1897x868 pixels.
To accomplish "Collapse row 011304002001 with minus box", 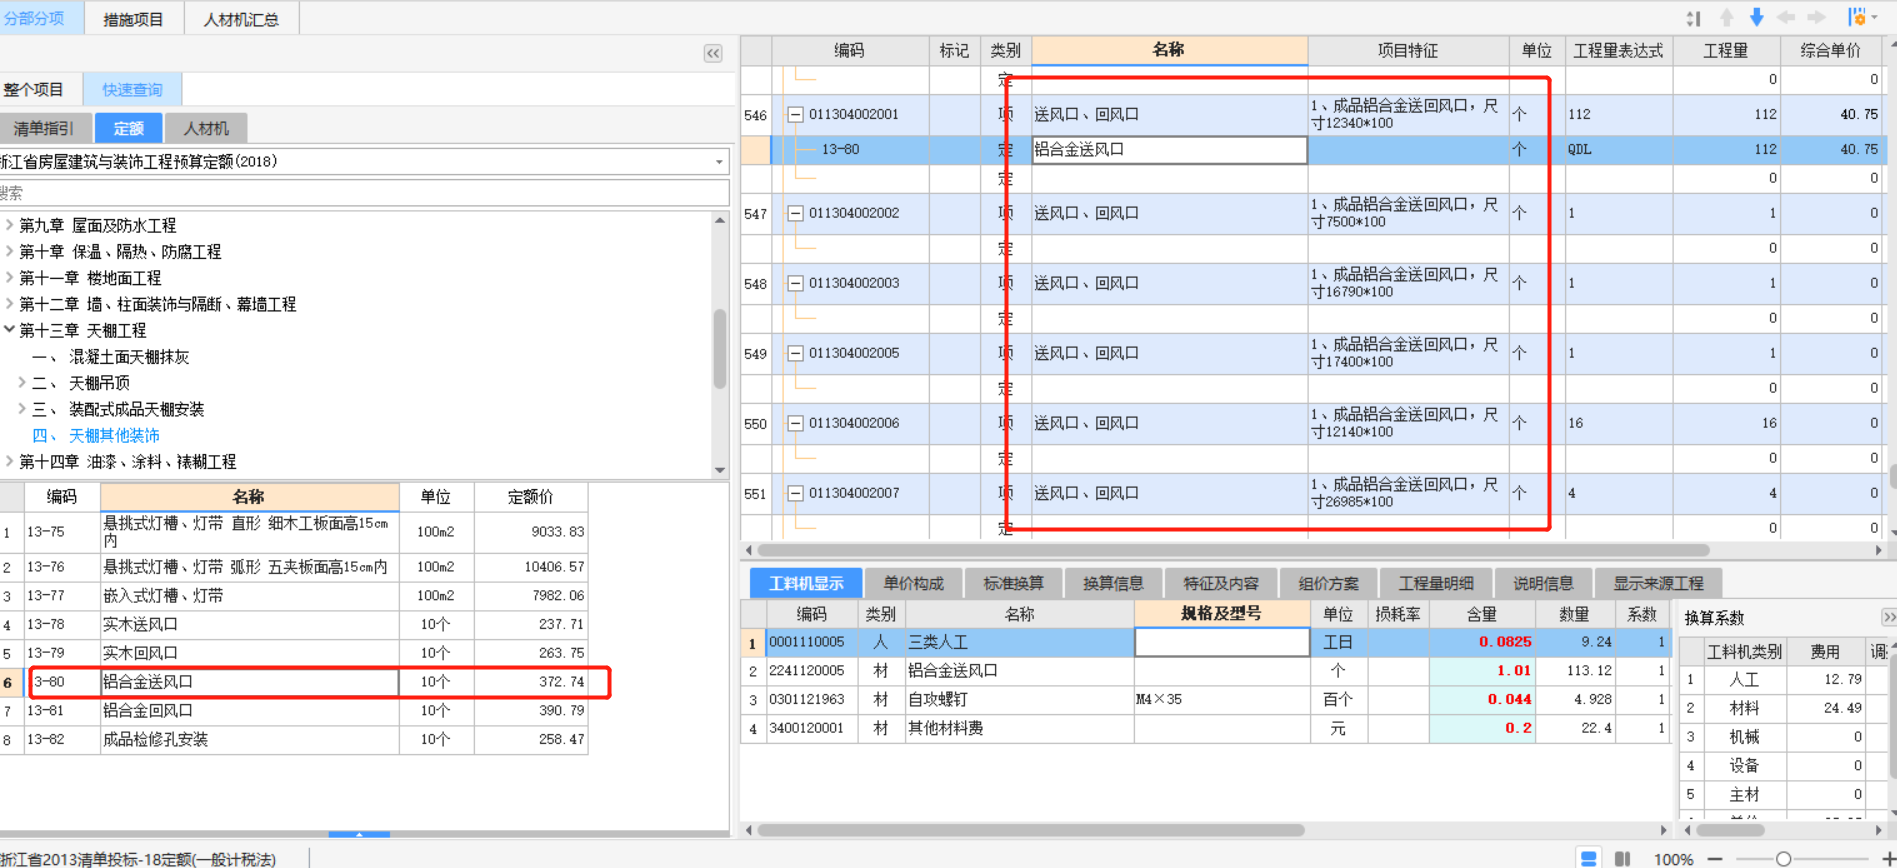I will pyautogui.click(x=795, y=115).
